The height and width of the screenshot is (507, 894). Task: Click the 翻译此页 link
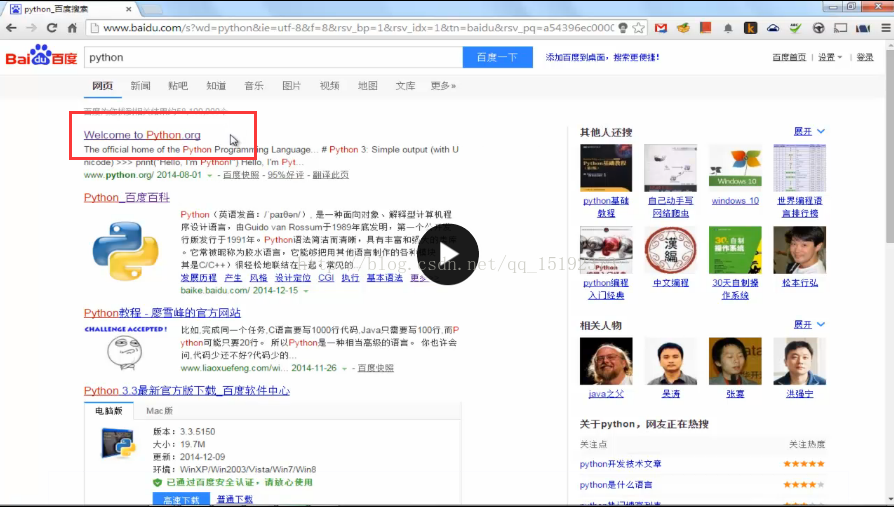331,175
